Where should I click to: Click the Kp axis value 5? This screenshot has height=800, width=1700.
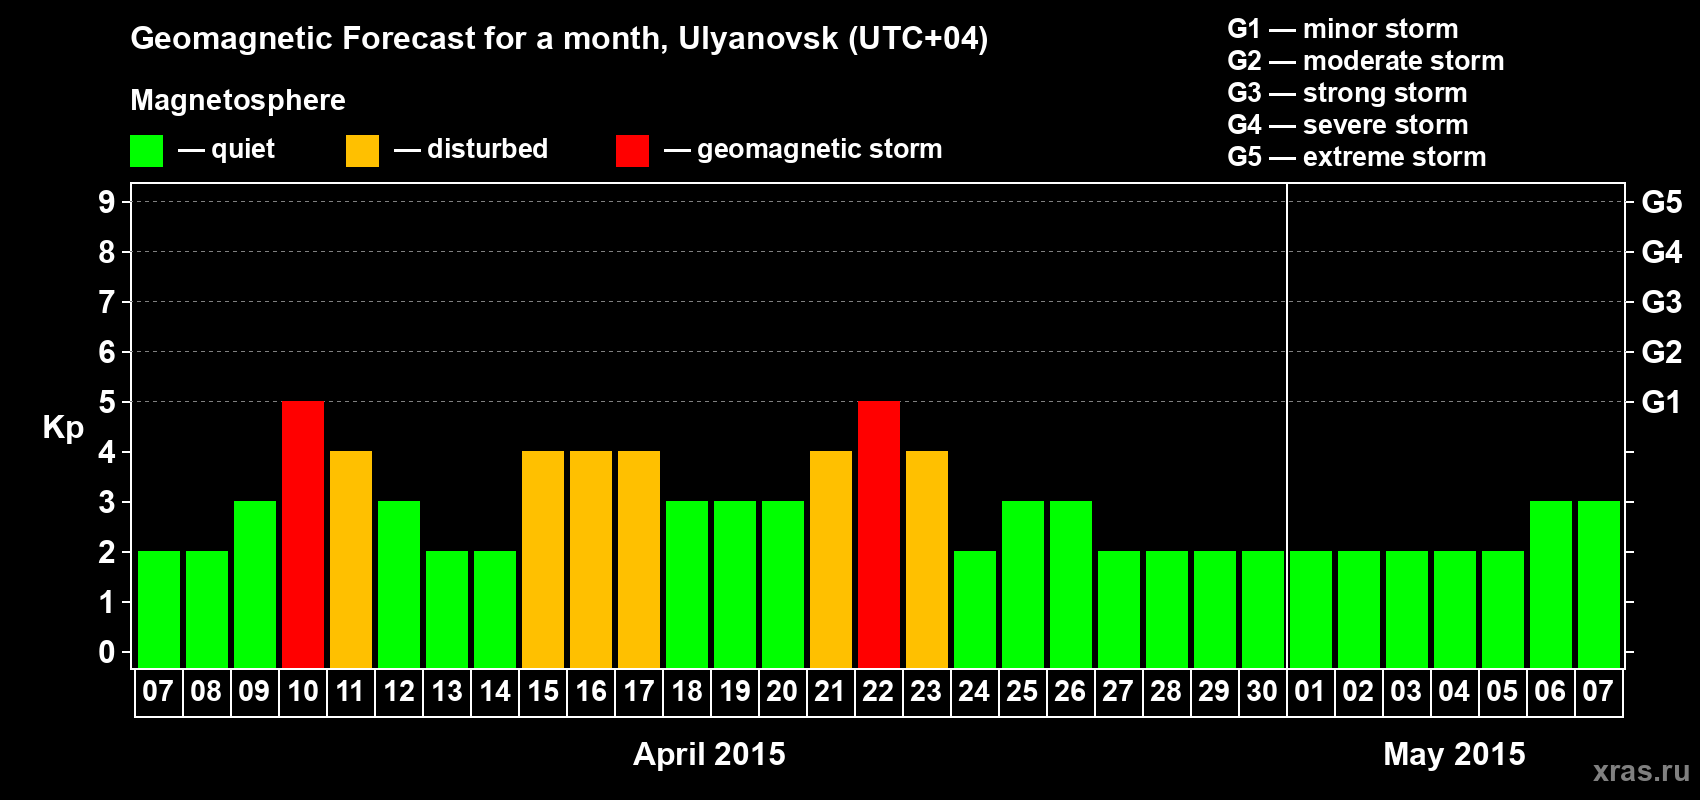(x=107, y=402)
